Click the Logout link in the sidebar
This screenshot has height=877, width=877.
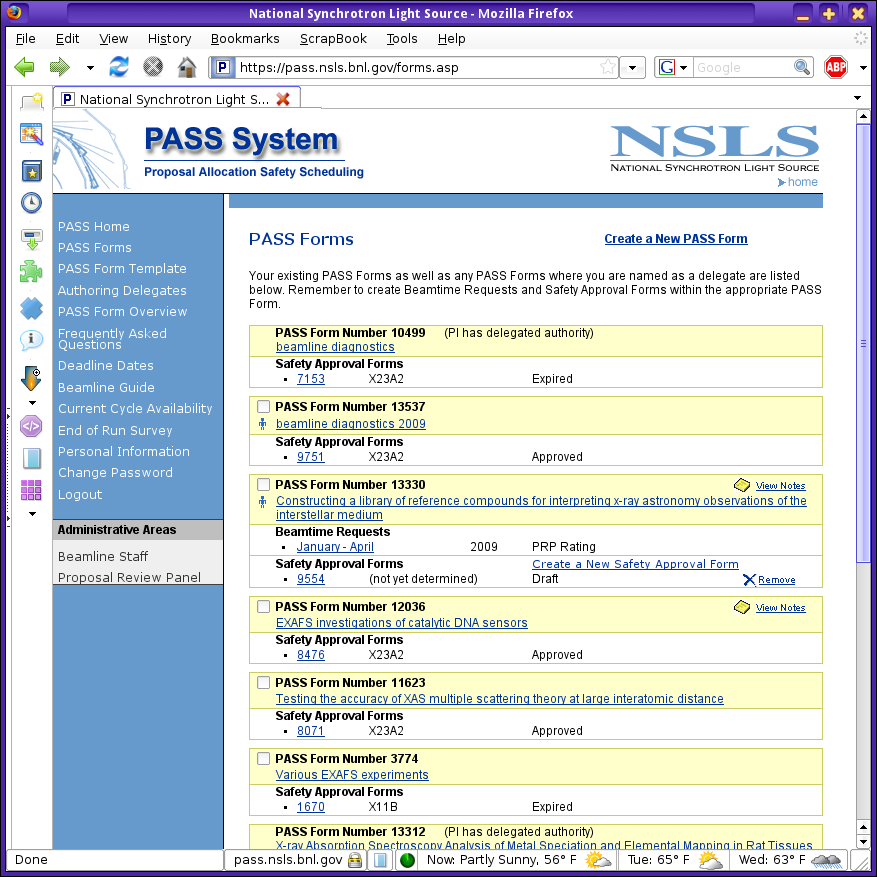tap(80, 494)
